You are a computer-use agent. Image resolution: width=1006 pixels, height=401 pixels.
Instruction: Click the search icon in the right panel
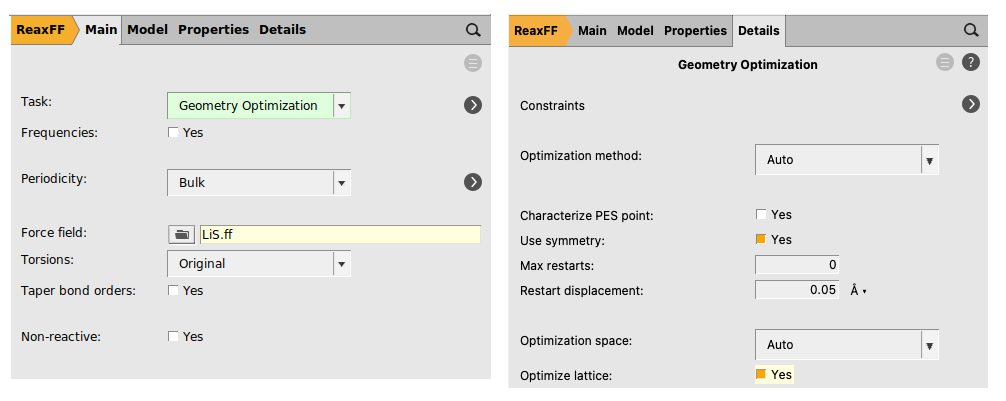[x=971, y=31]
